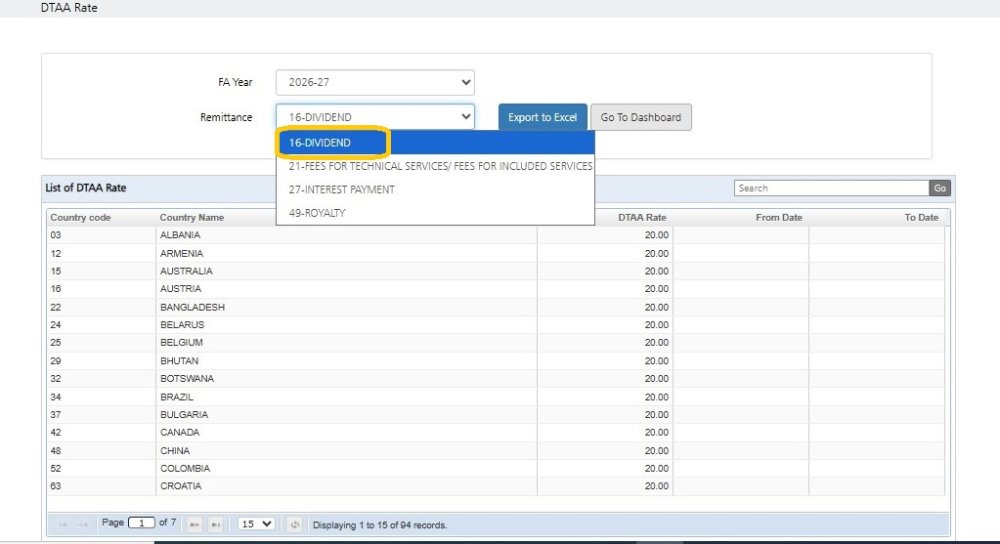Select the 49-ROYALTY option

(x=435, y=212)
